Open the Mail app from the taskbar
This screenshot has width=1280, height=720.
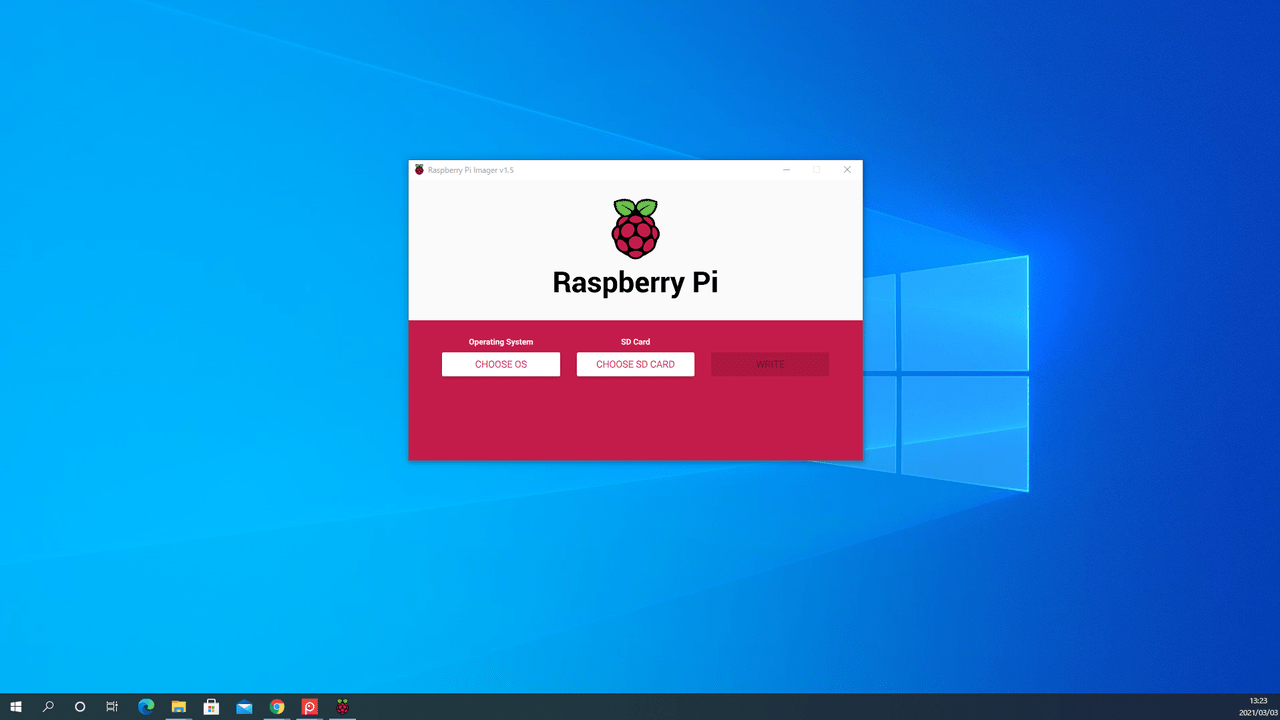tap(244, 707)
